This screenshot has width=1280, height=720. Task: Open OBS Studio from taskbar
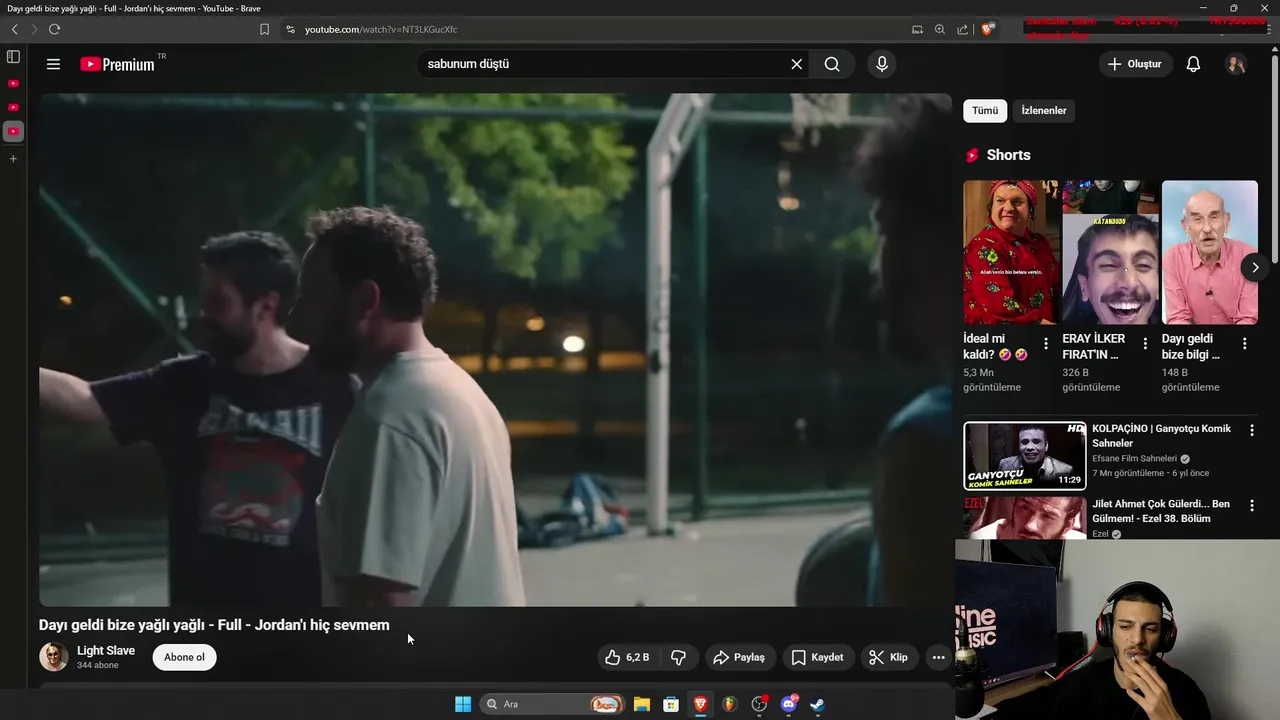click(759, 704)
